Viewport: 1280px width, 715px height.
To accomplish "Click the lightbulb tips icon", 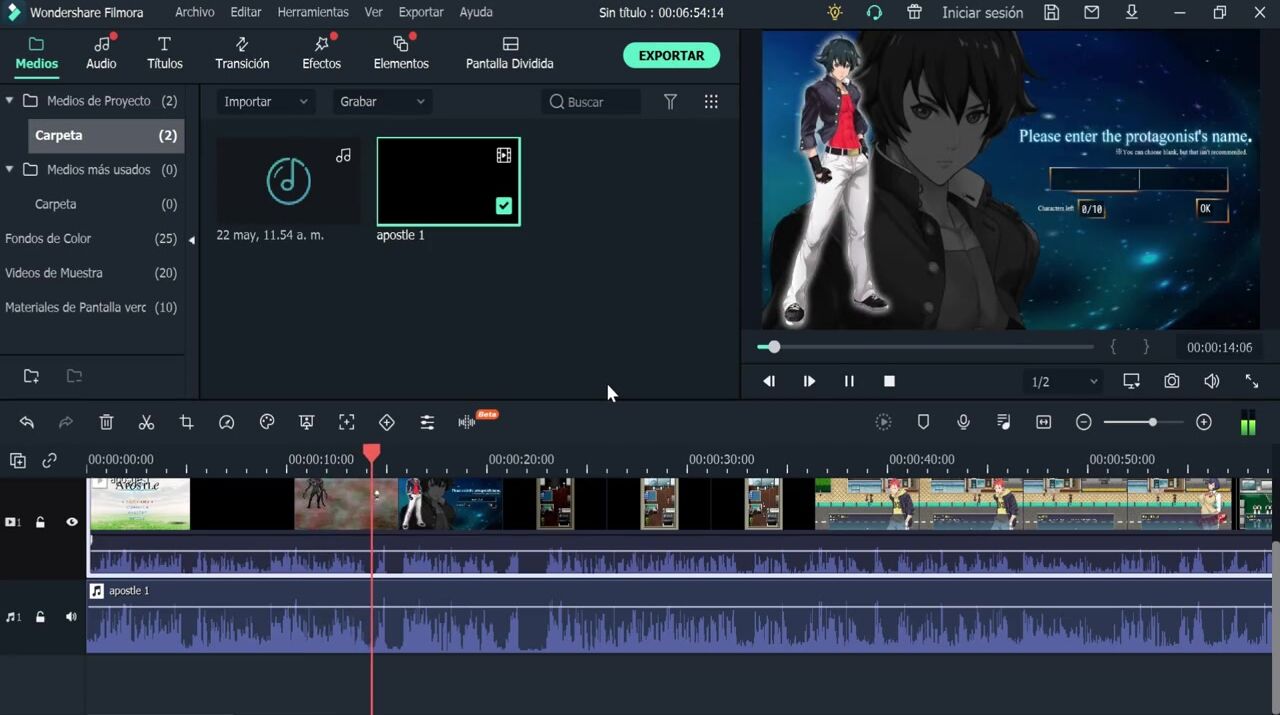I will [835, 13].
